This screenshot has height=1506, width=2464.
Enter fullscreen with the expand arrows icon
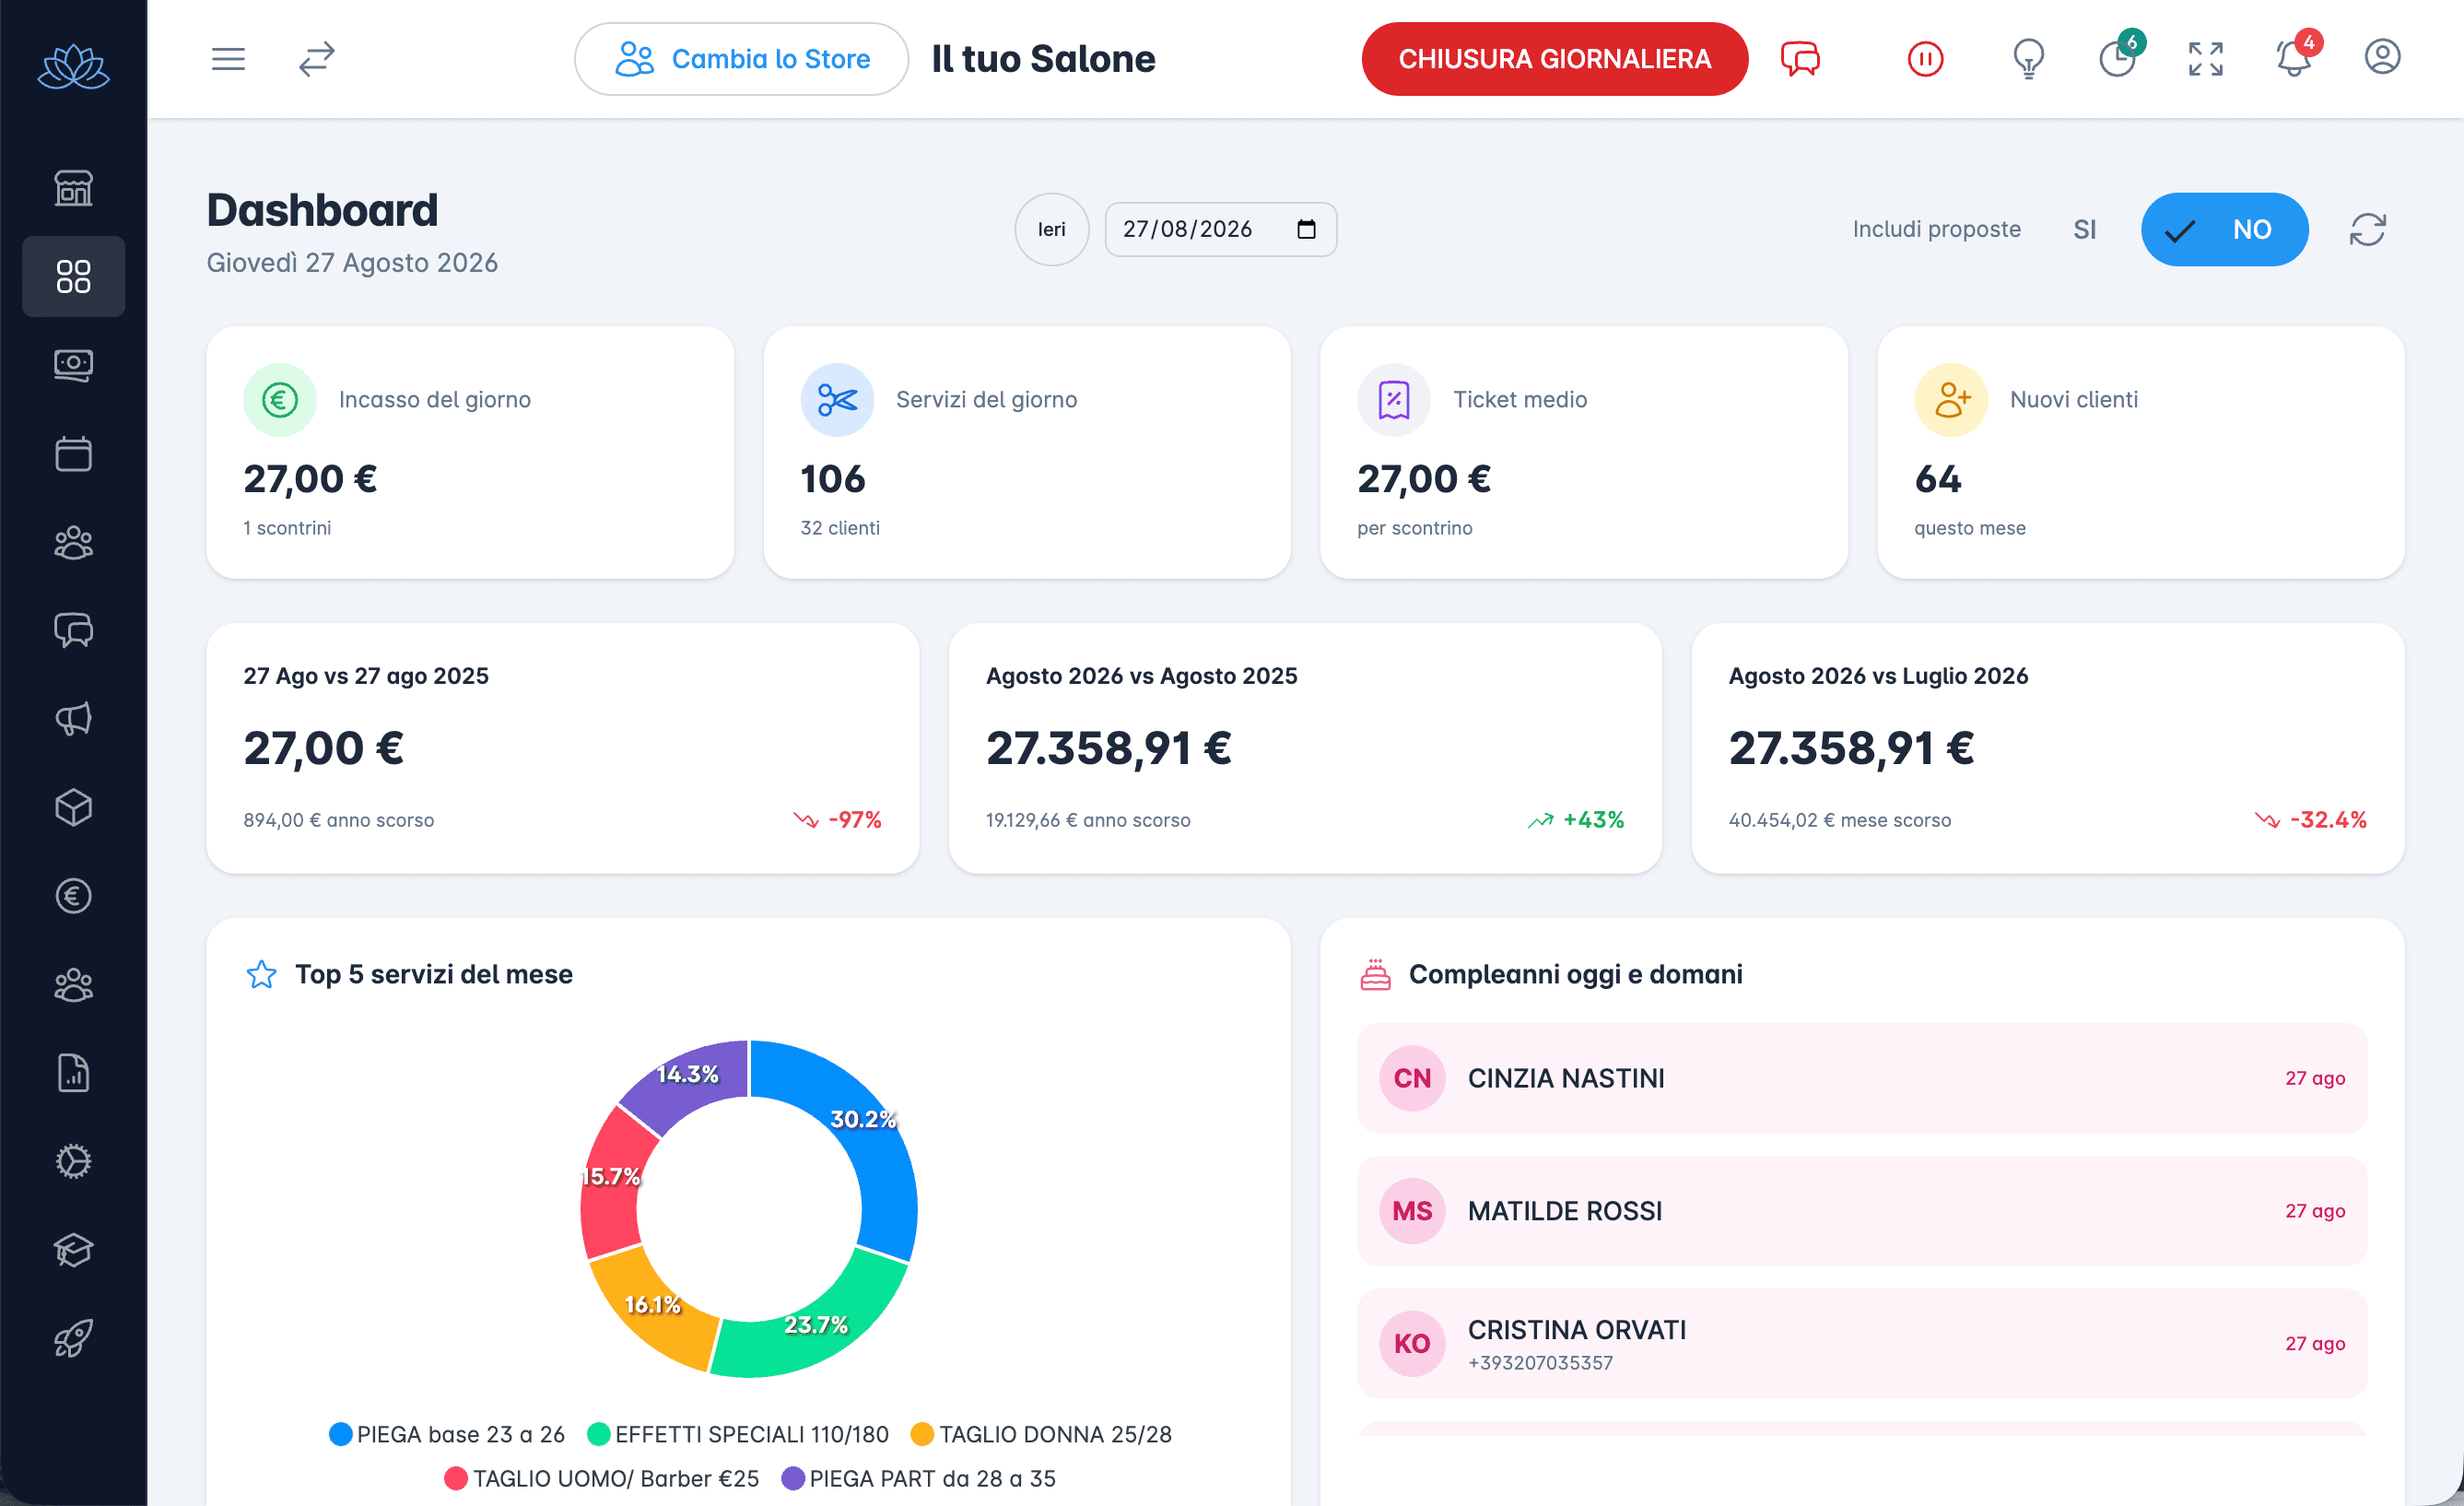[x=2205, y=59]
